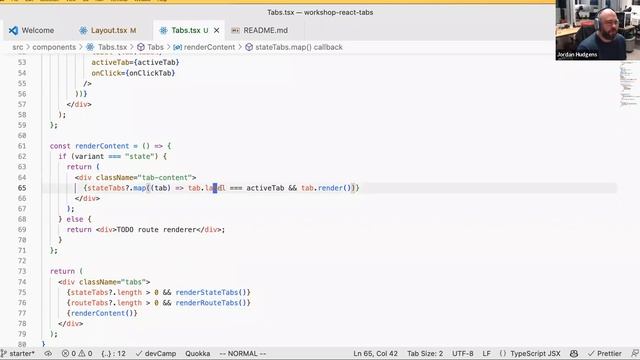
Task: Change encoding via UTF-8
Action: 462,353
